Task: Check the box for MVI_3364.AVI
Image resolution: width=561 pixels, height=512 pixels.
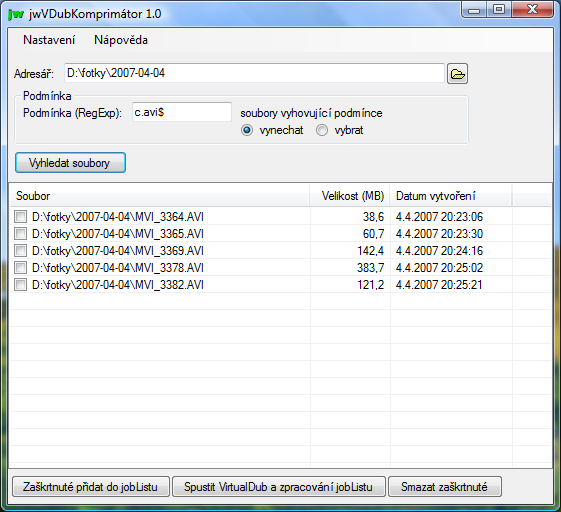Action: [x=20, y=216]
